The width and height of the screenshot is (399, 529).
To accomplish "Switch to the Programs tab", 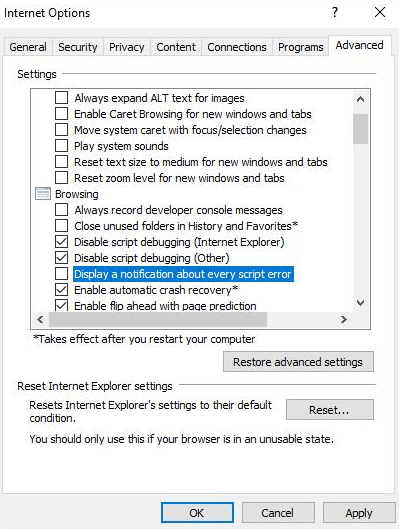I will [301, 47].
